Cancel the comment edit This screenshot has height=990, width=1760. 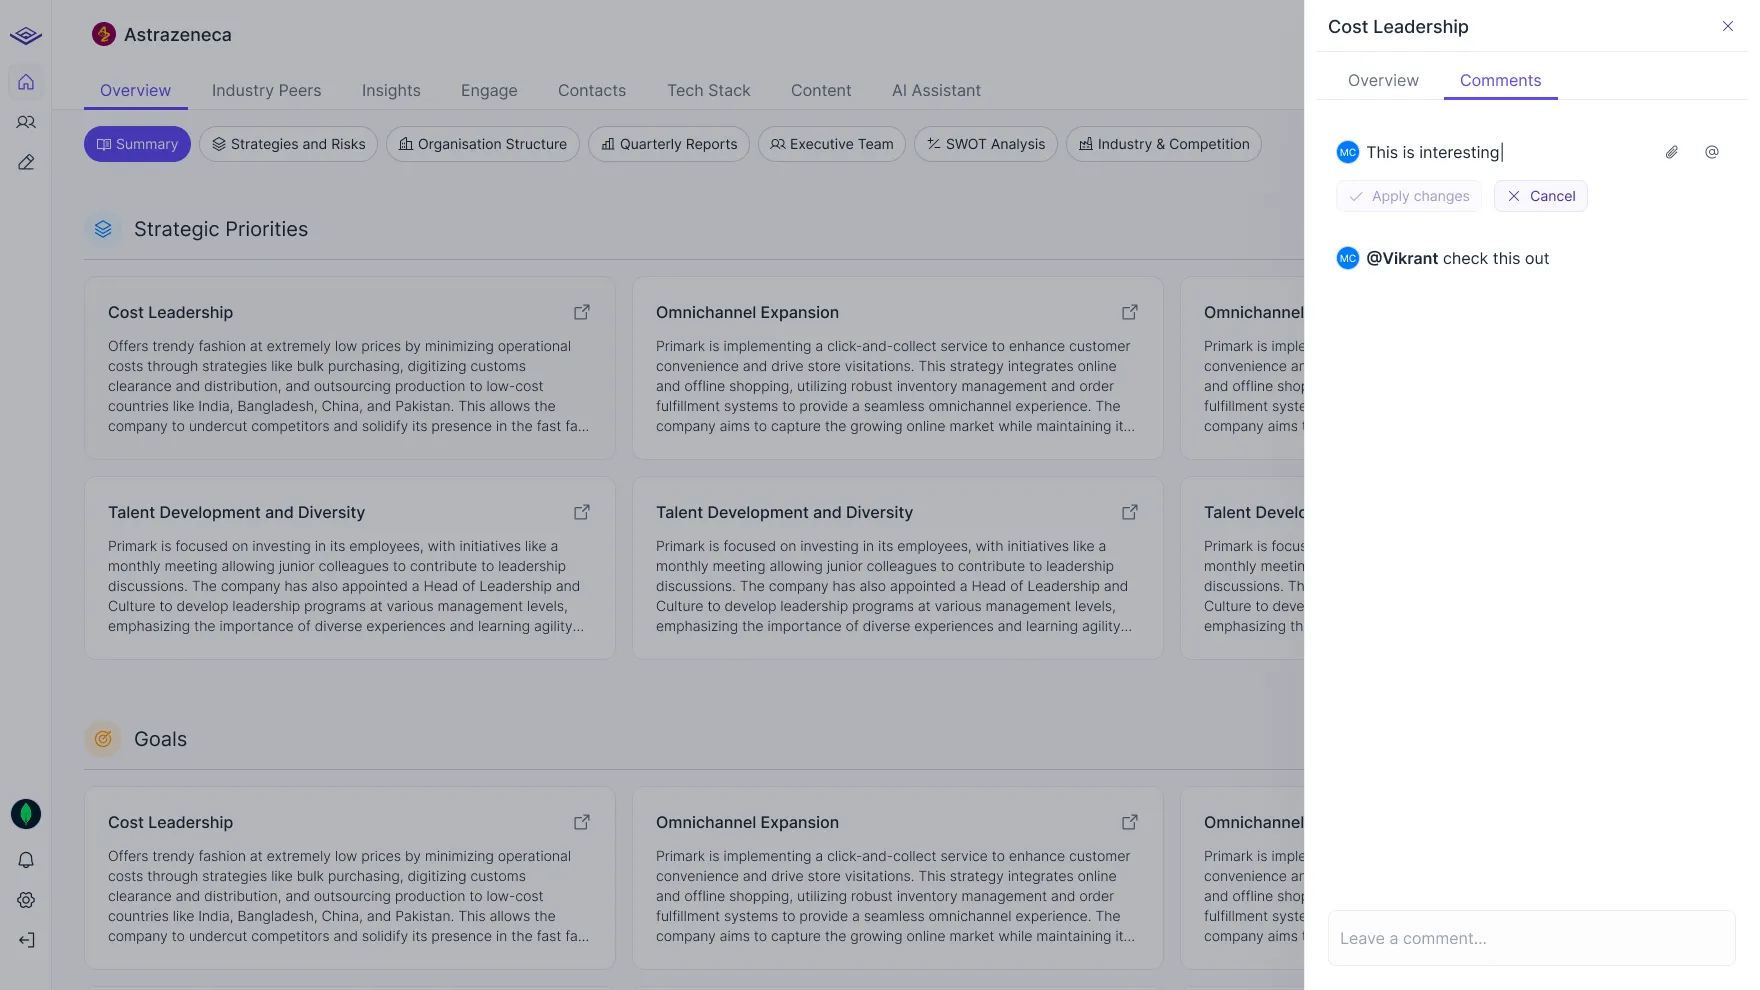coord(1541,196)
